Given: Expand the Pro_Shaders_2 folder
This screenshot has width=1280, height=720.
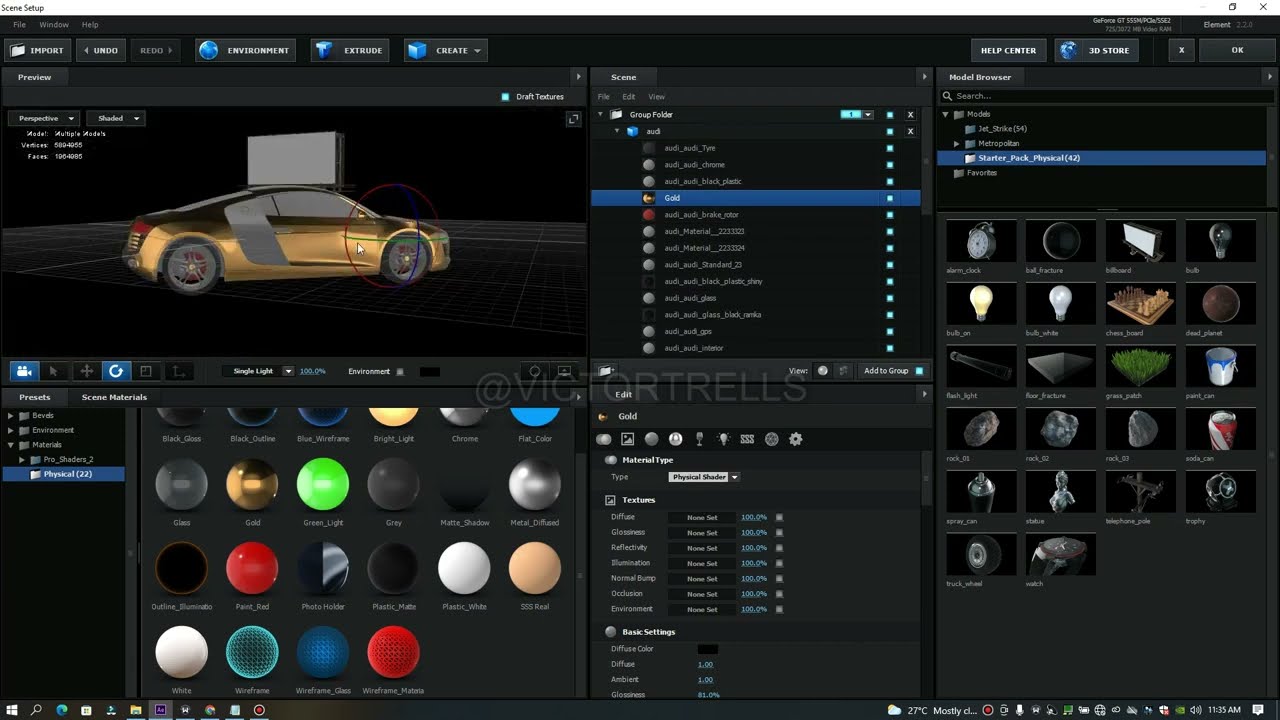Looking at the screenshot, I should point(22,460).
